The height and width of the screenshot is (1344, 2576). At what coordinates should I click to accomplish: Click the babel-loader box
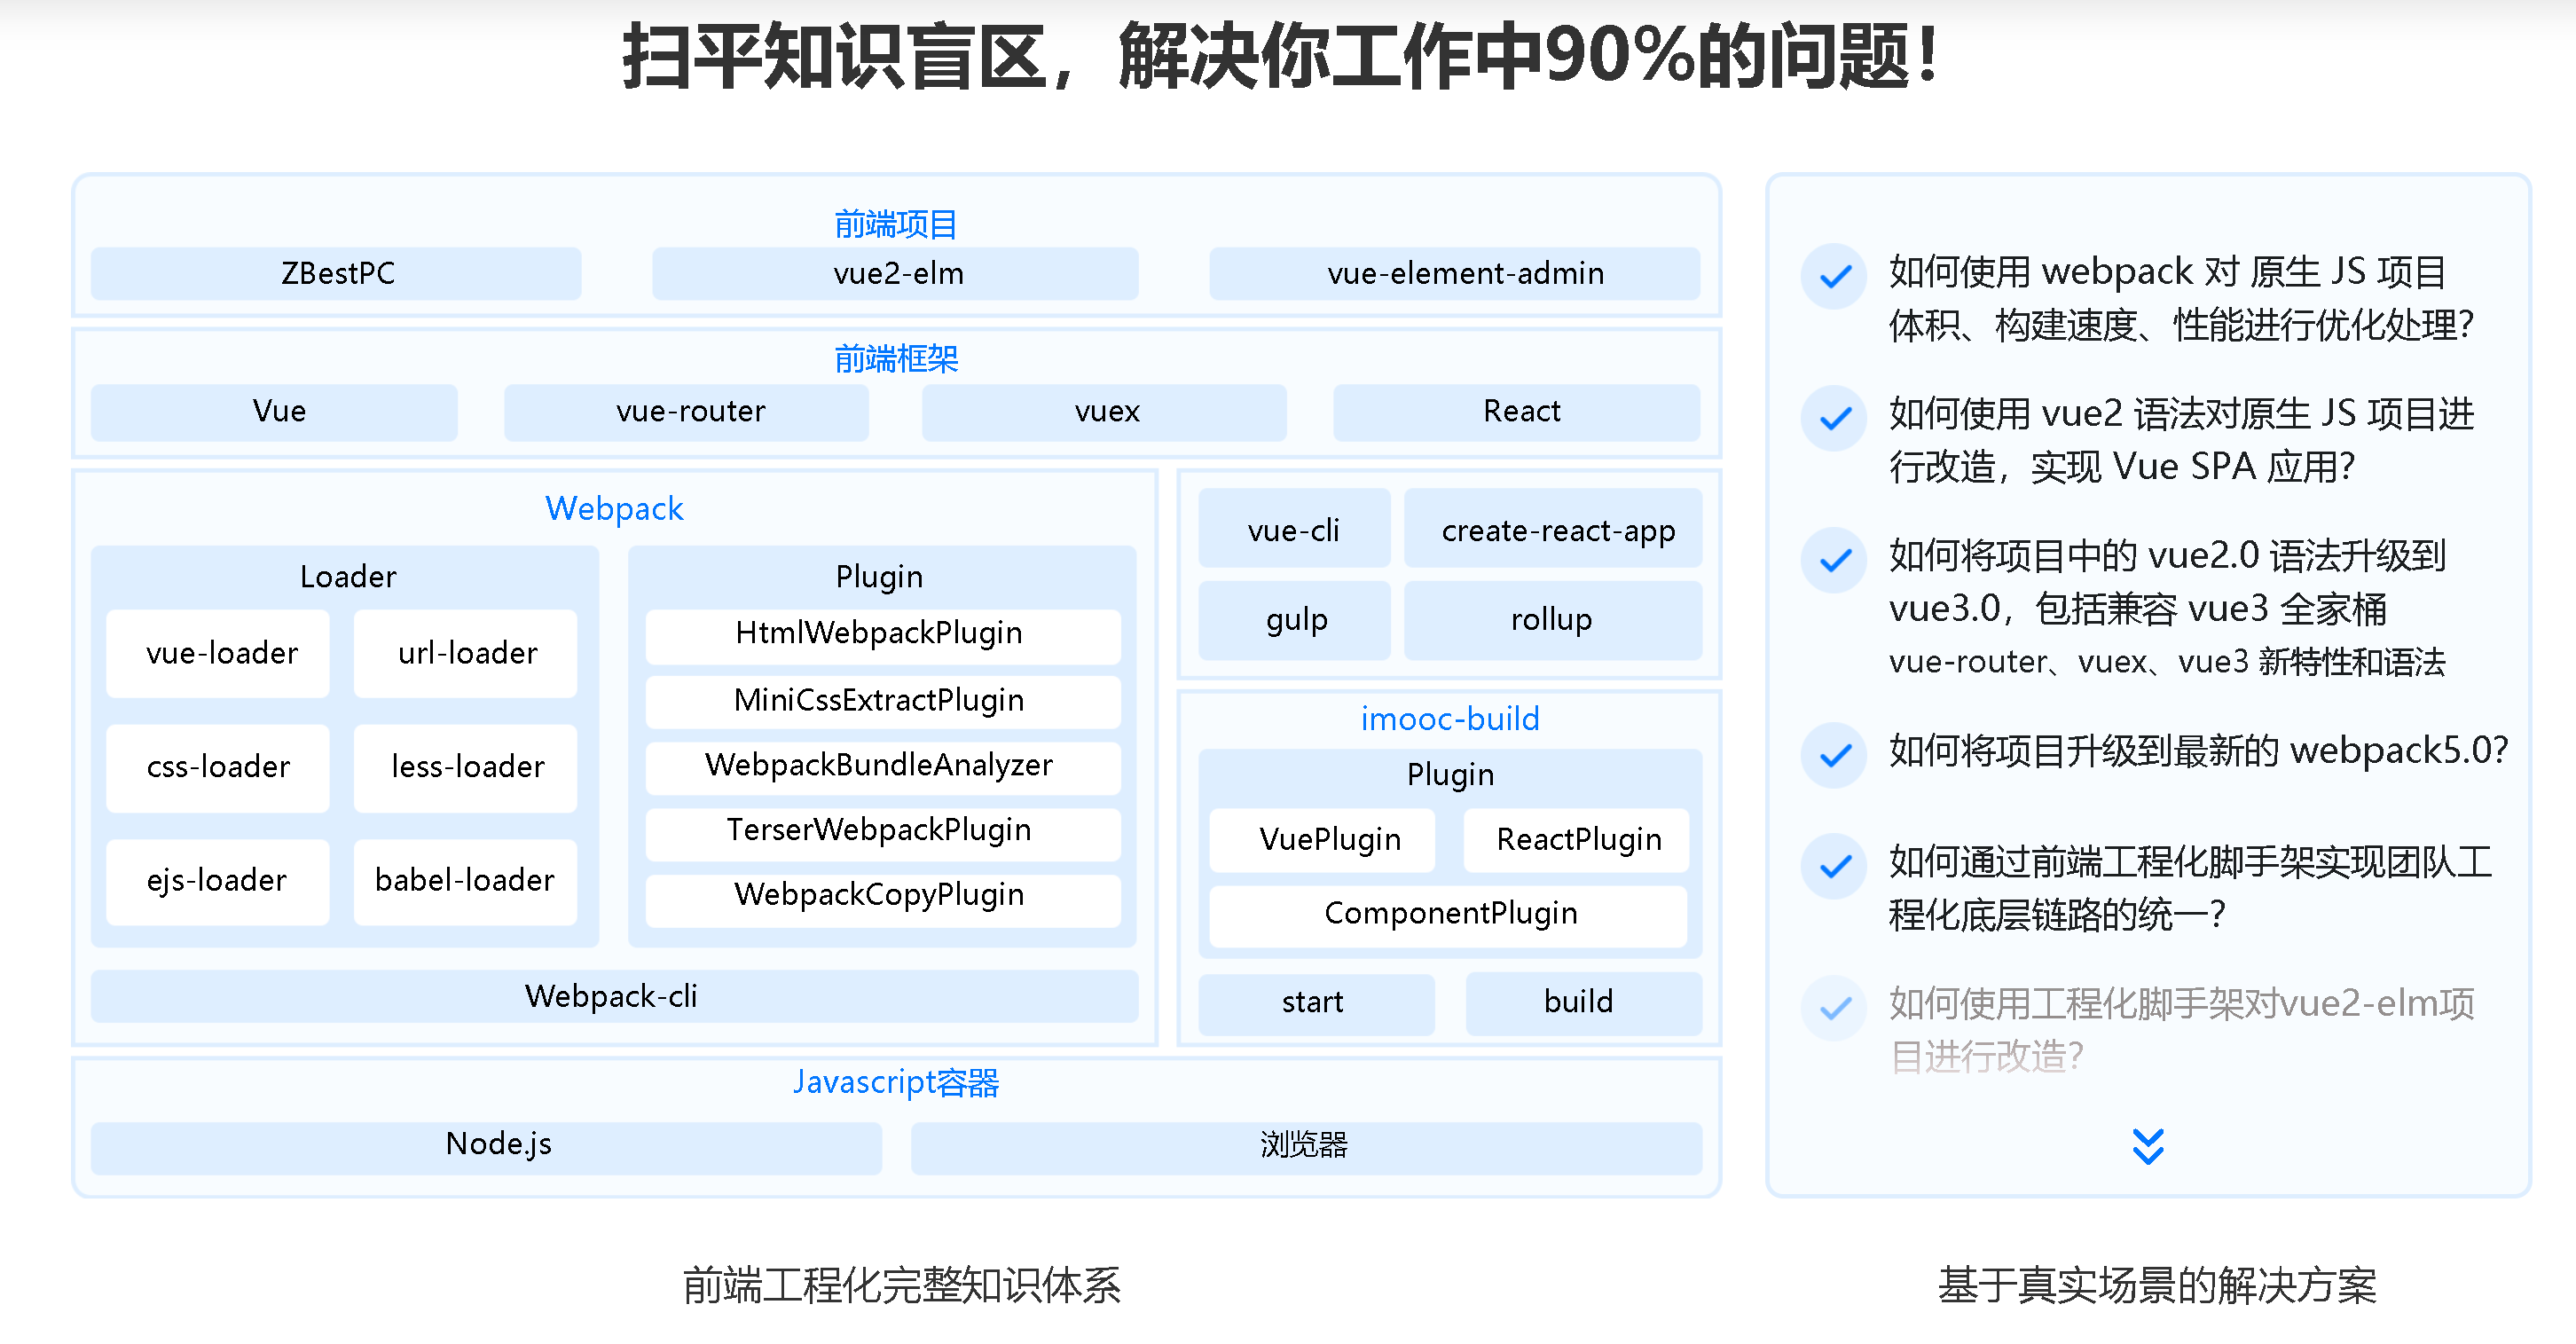pyautogui.click(x=465, y=882)
